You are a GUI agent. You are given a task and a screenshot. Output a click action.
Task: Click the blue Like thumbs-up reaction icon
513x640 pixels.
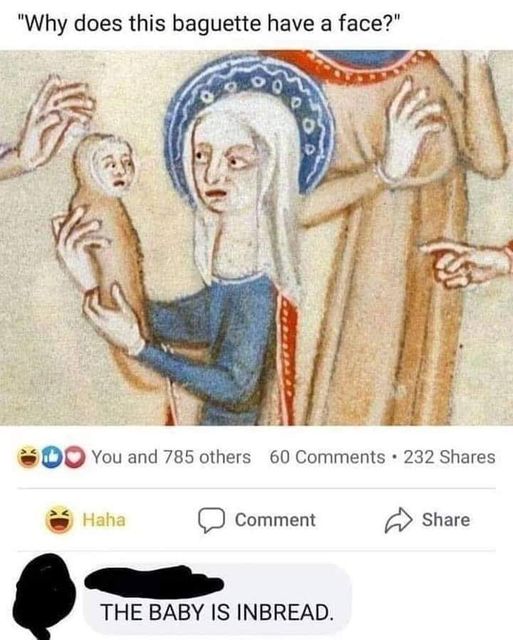point(51,458)
